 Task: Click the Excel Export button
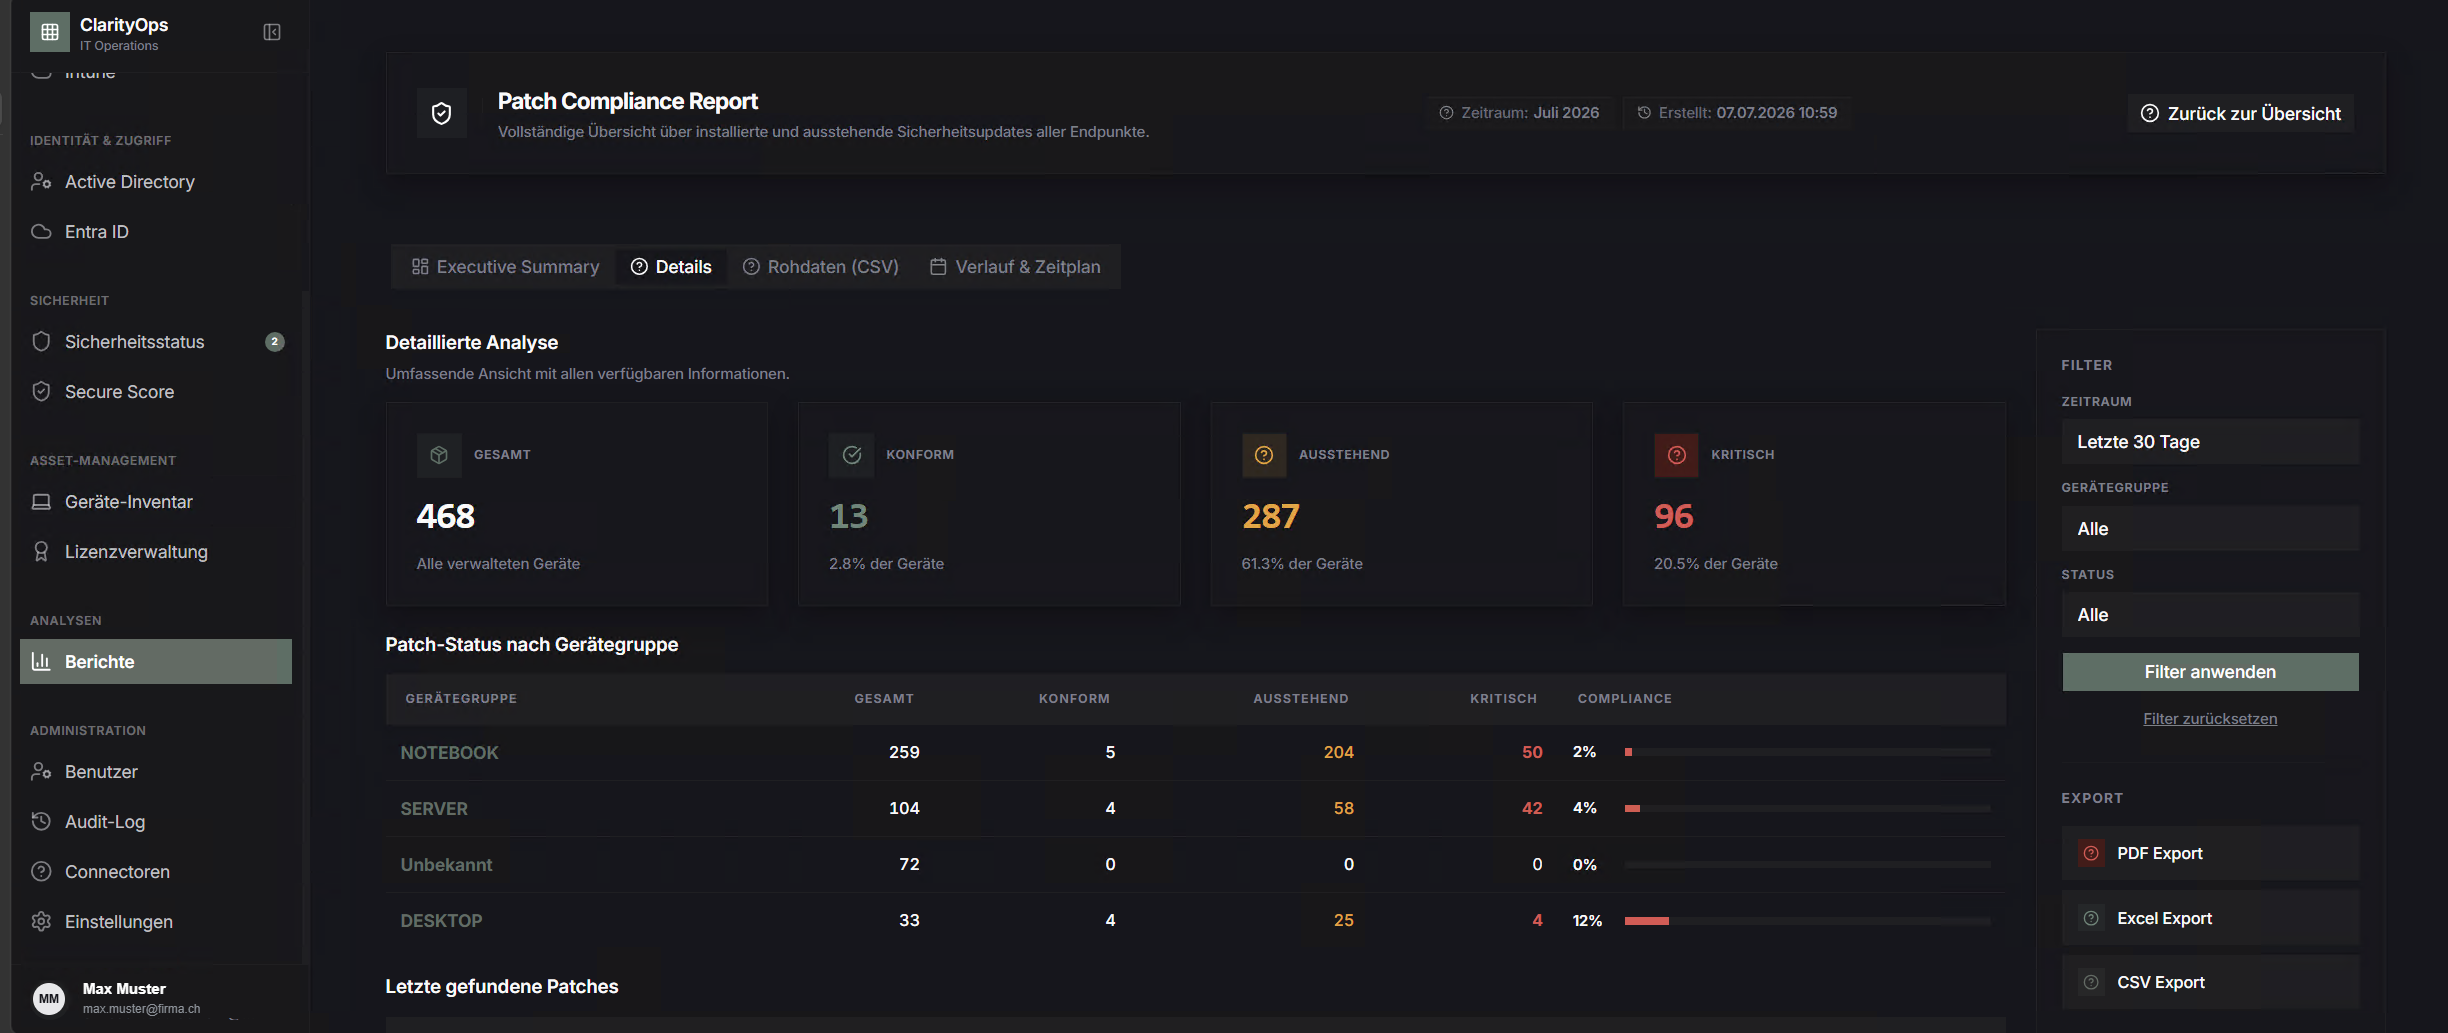[2210, 918]
